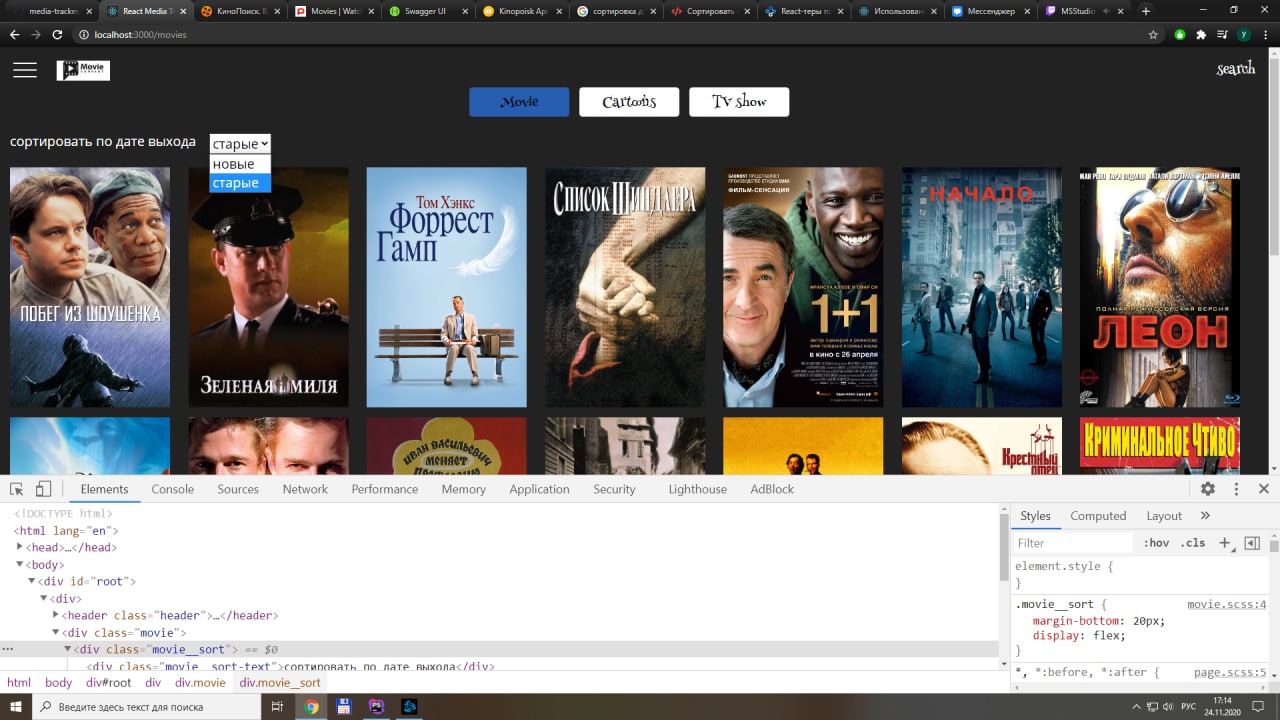
Task: Click the Styles Filter input field
Action: click(x=1073, y=543)
